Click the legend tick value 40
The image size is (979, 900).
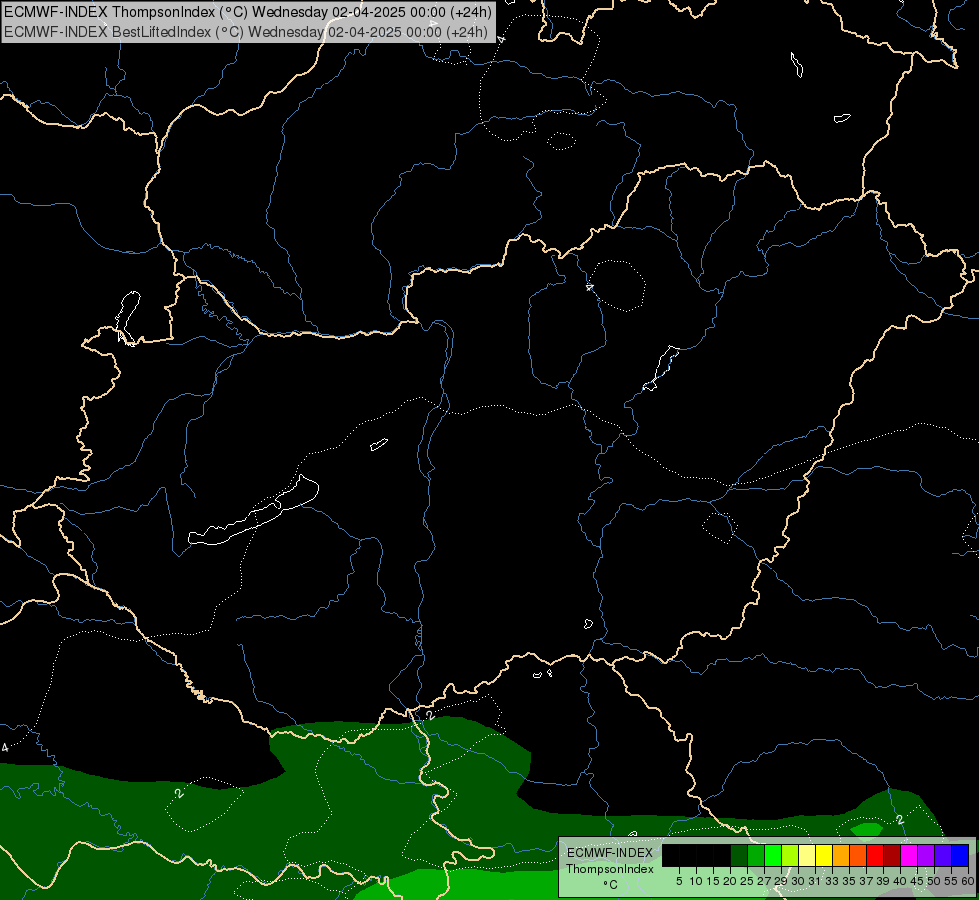point(900,881)
